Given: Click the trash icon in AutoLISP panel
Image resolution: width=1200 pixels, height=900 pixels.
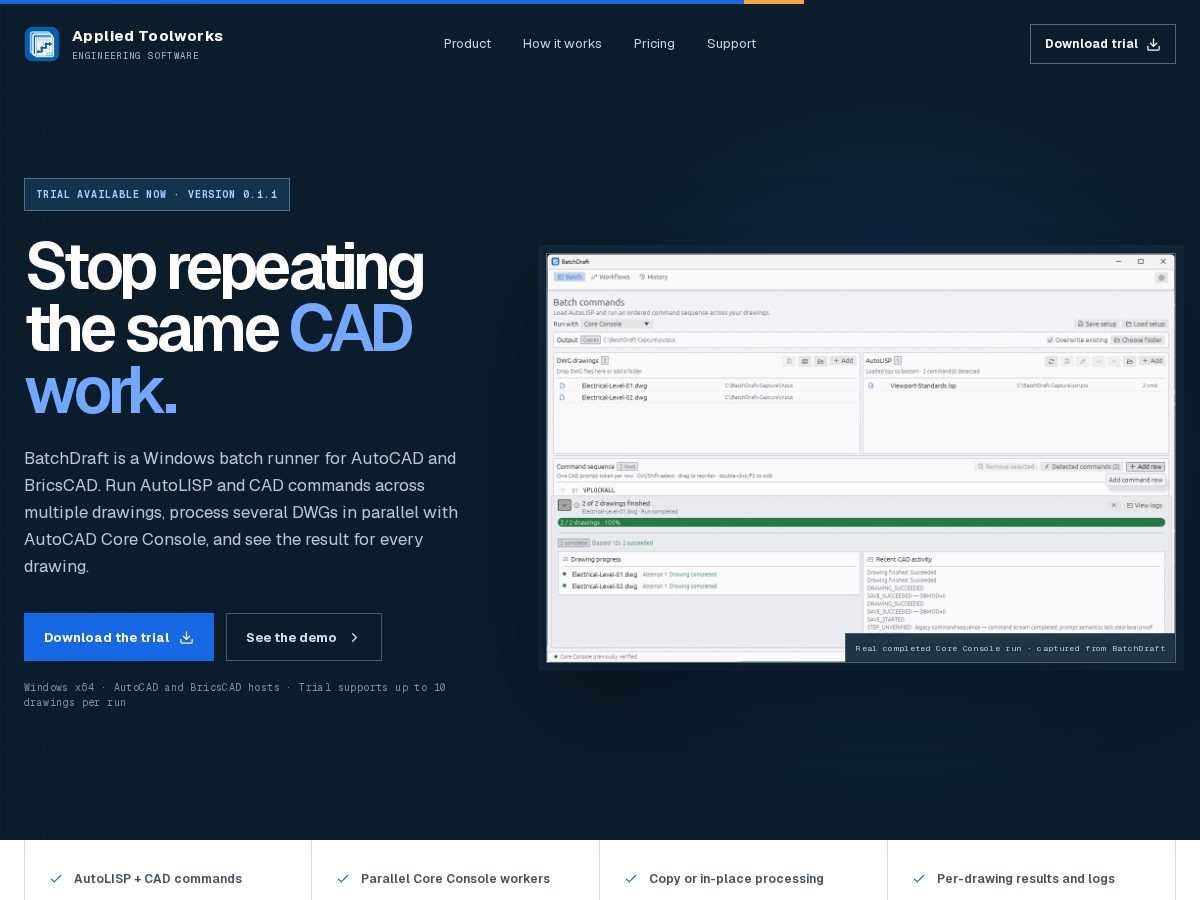Looking at the screenshot, I should coord(1067,361).
